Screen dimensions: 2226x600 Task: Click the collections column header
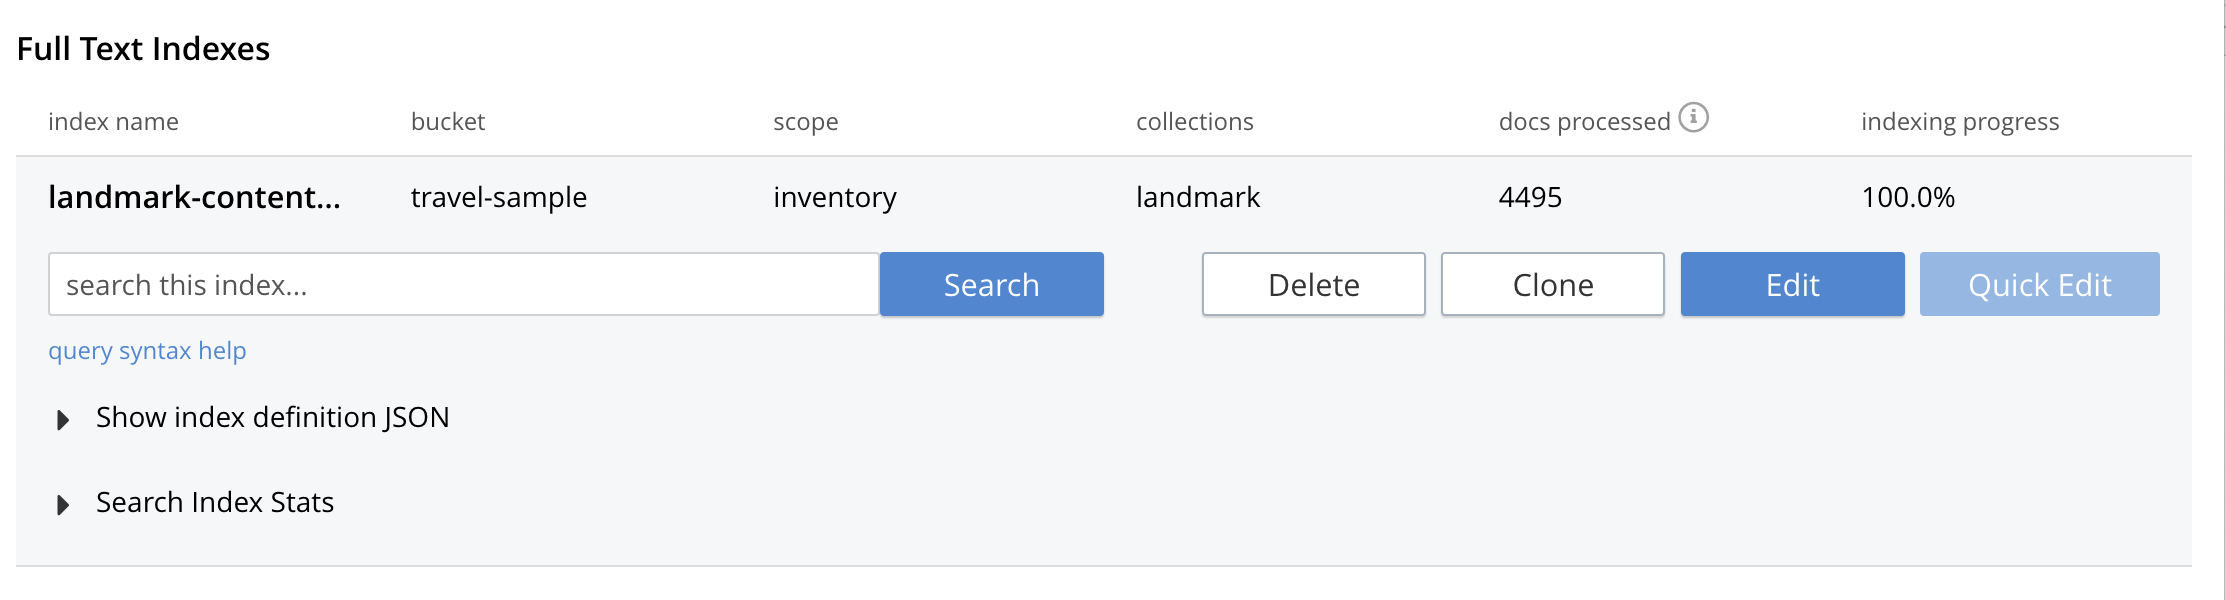(x=1194, y=122)
